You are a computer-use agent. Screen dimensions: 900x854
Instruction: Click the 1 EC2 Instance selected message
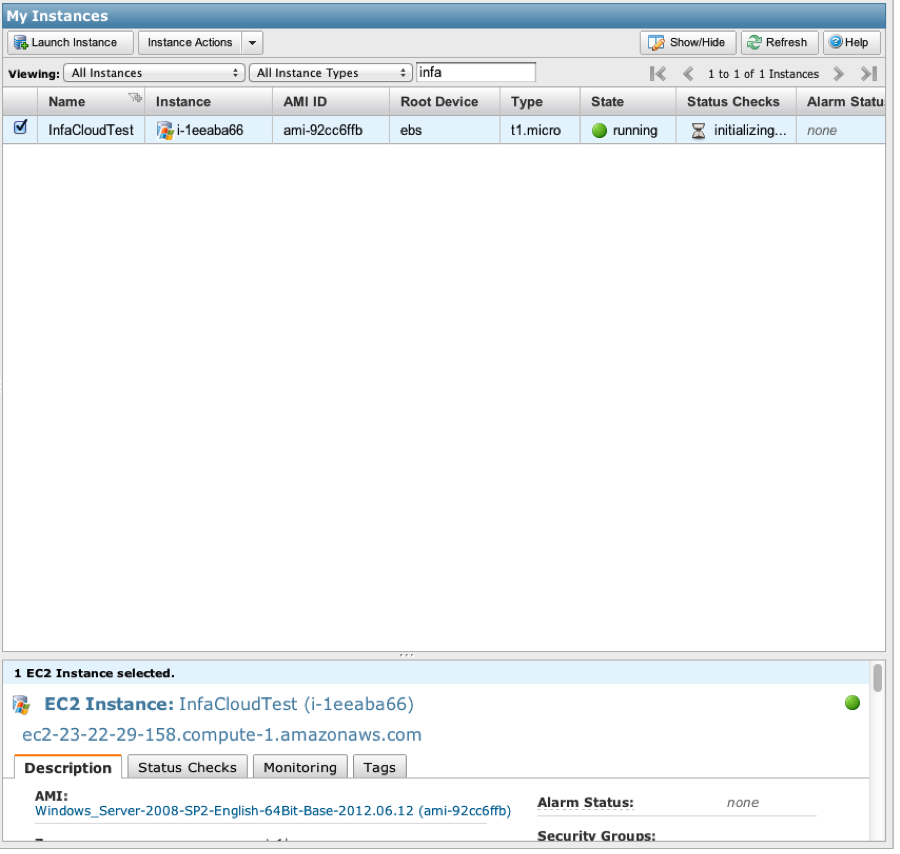point(94,673)
